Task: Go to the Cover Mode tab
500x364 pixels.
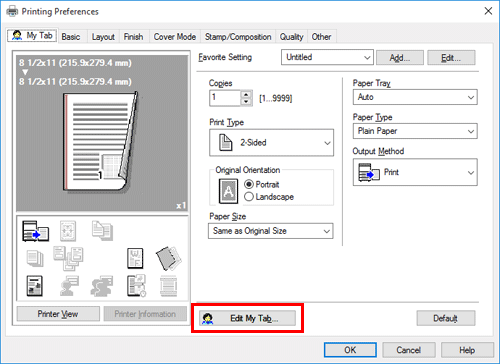Action: coord(175,37)
